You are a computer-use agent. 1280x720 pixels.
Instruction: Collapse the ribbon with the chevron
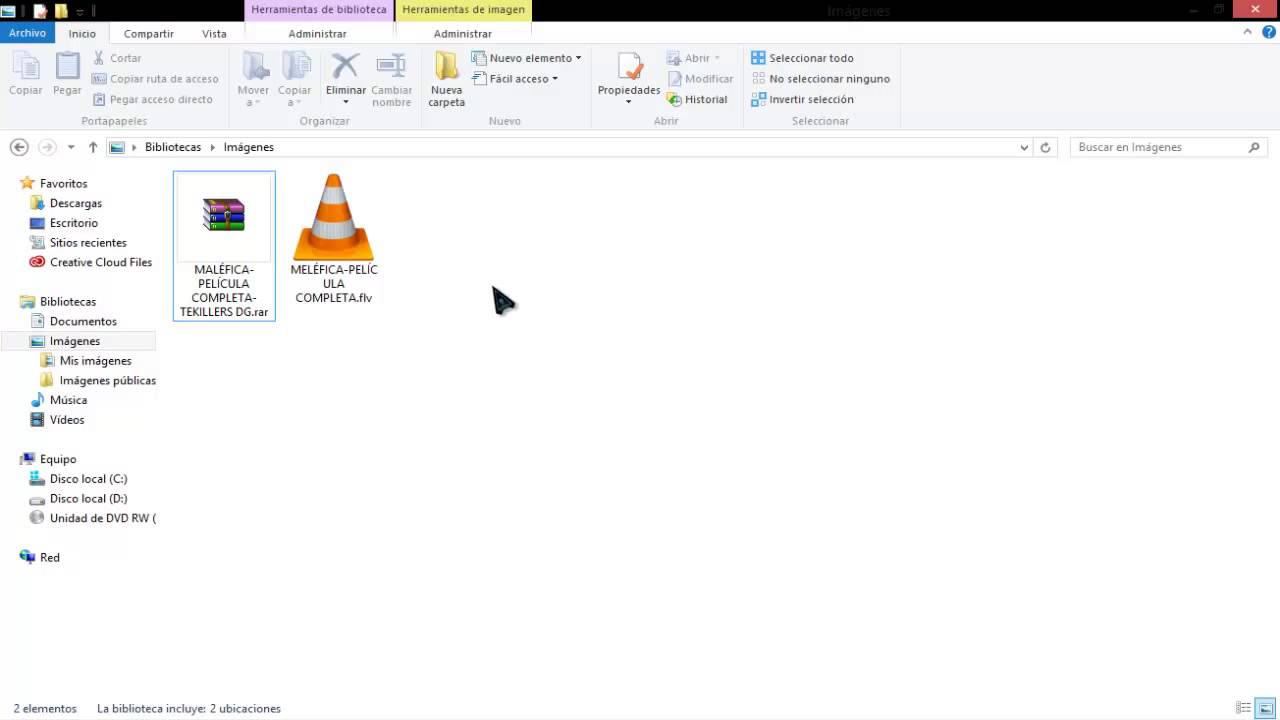[x=1248, y=32]
